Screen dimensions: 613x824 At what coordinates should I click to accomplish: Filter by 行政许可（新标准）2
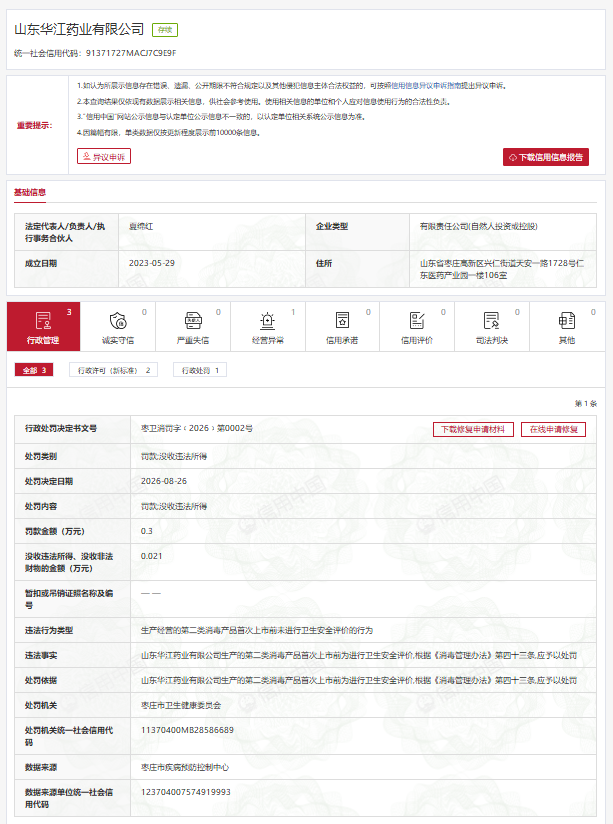114,370
